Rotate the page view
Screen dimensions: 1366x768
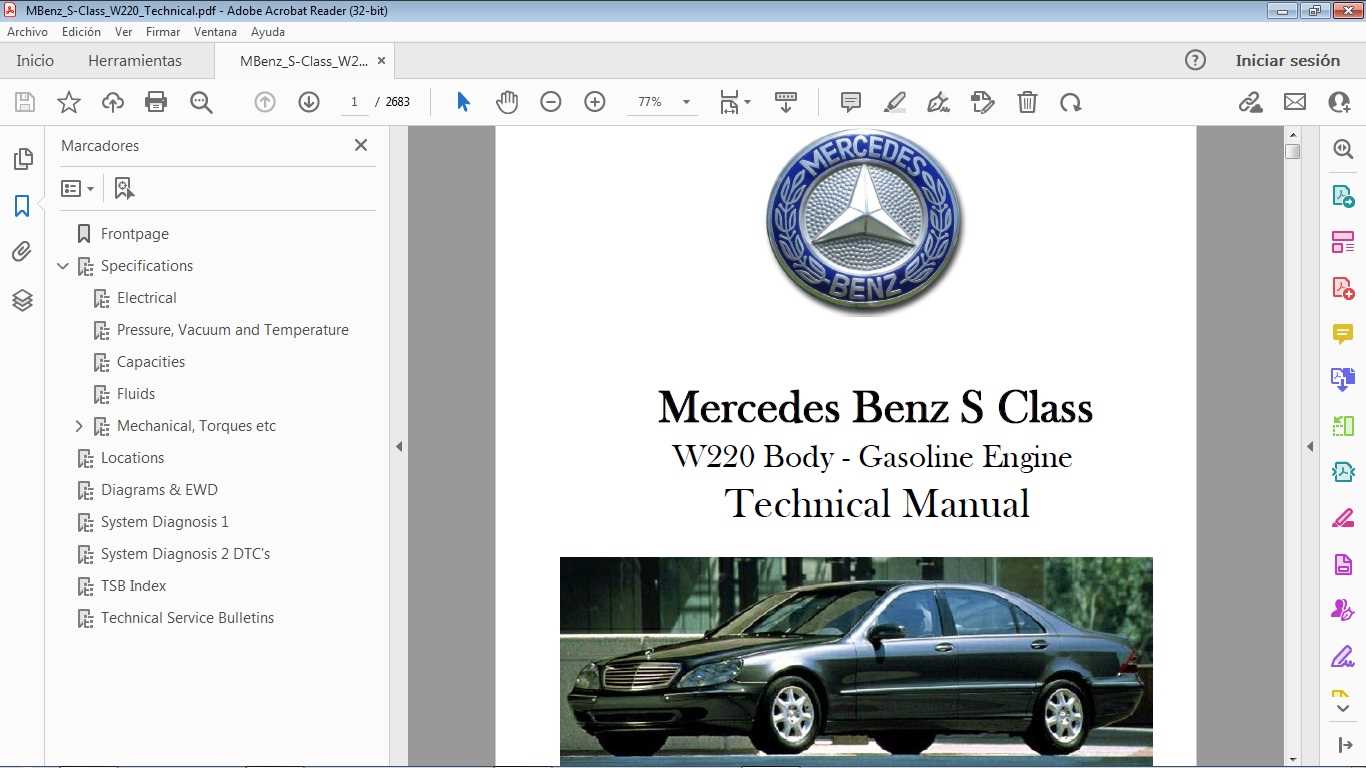[1071, 102]
